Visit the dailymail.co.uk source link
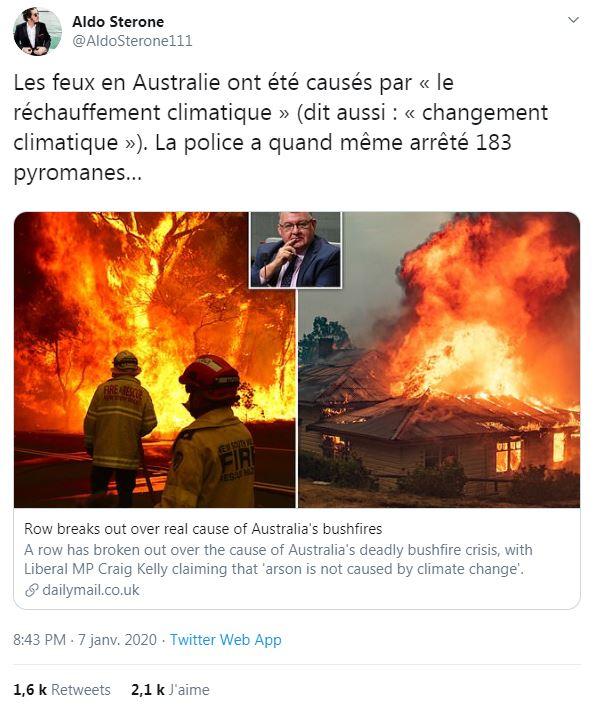Viewport: 596px width, 714px height. pyautogui.click(x=91, y=590)
